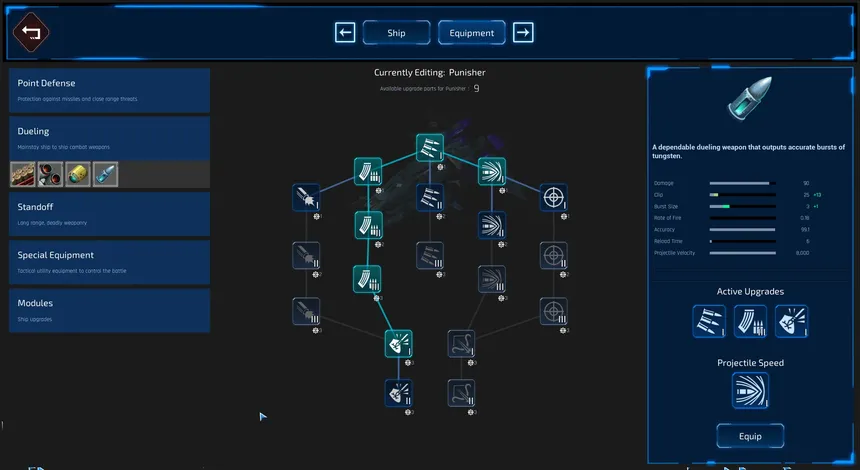Open the Point Defense category

point(110,90)
